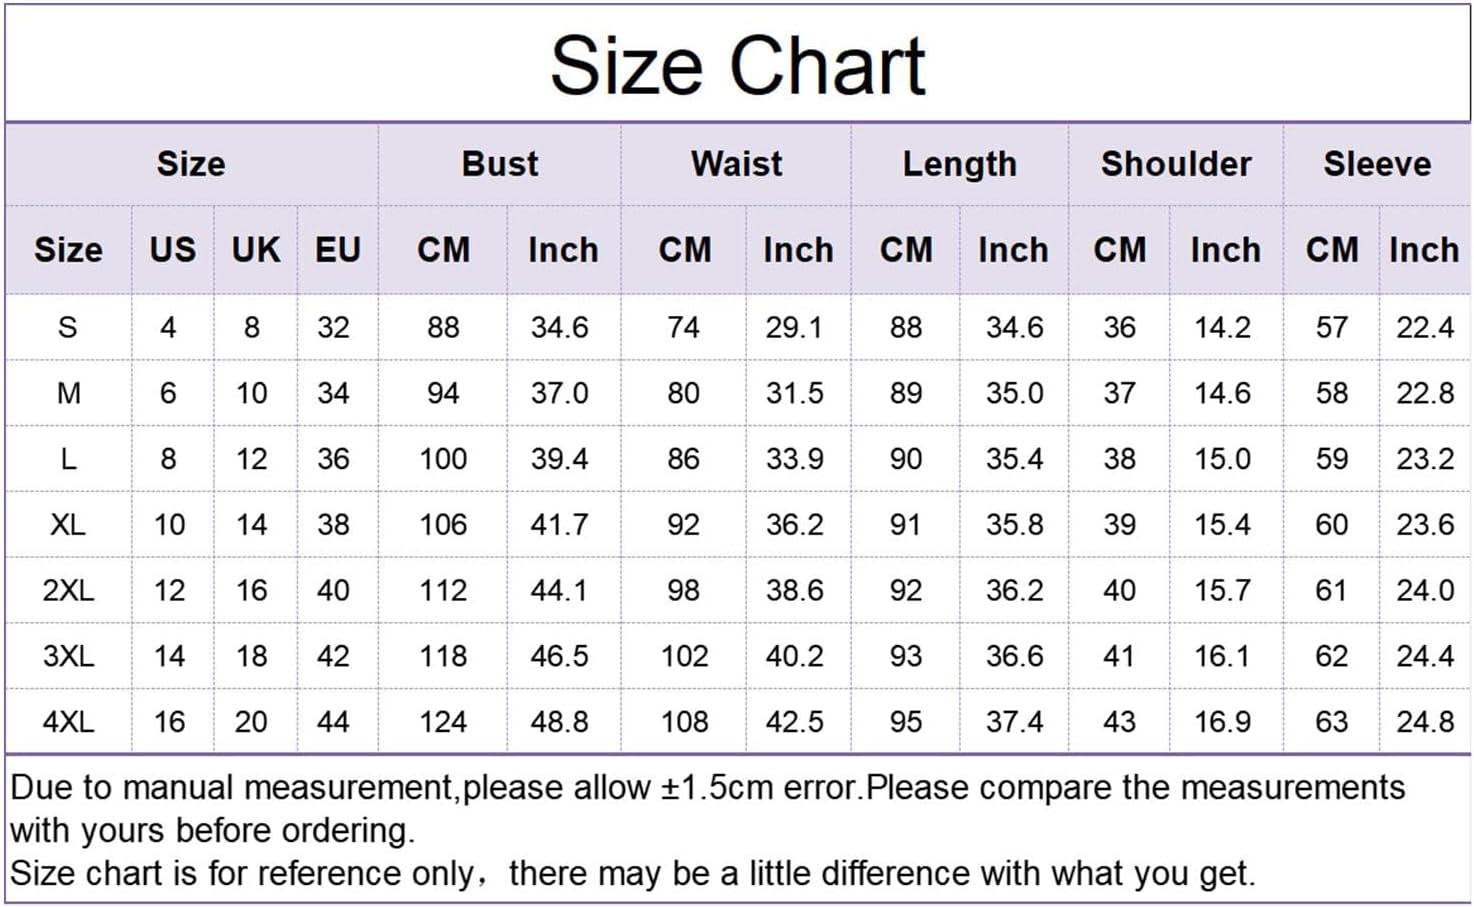Click the 100 cm bust value
Image resolution: width=1474 pixels, height=907 pixels.
tap(443, 459)
